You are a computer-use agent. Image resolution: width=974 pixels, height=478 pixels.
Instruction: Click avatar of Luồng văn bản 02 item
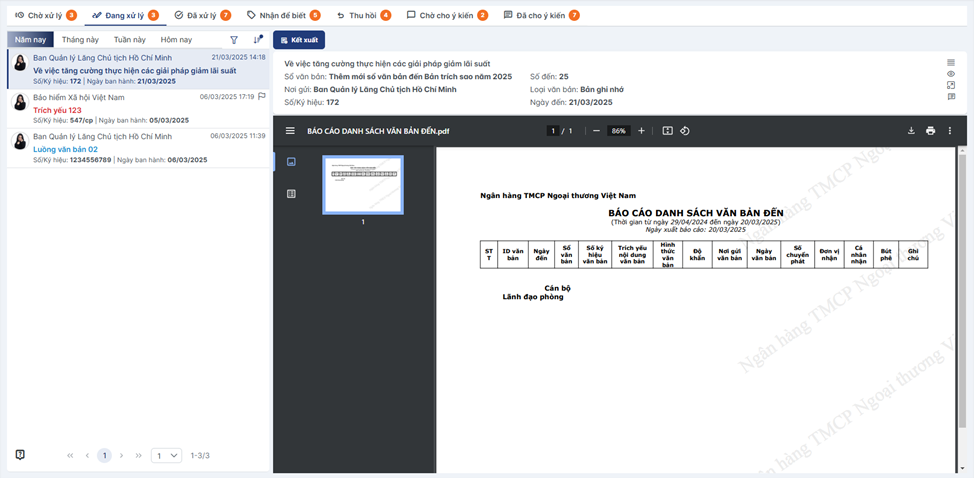pyautogui.click(x=20, y=142)
